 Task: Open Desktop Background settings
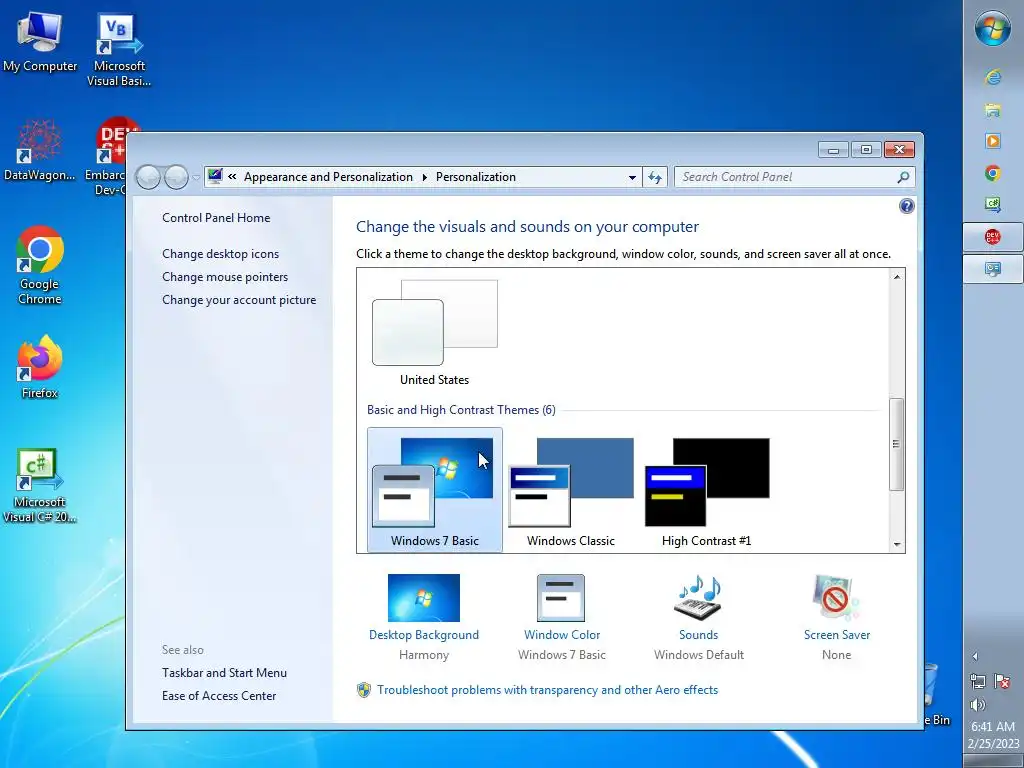[x=424, y=617]
